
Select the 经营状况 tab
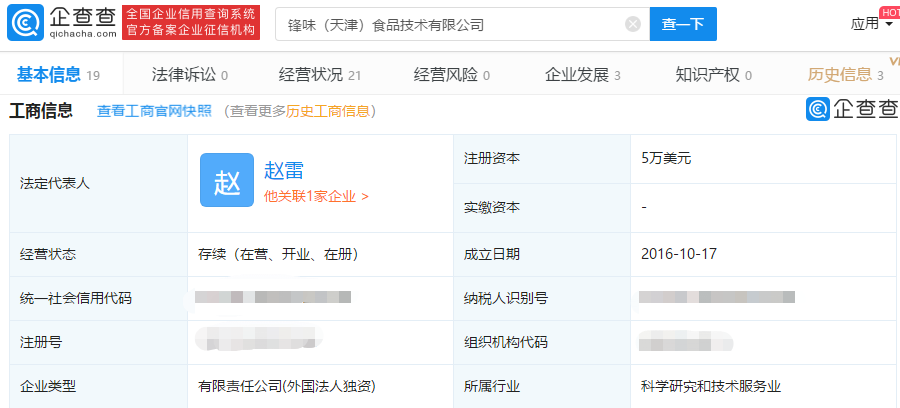(x=319, y=74)
